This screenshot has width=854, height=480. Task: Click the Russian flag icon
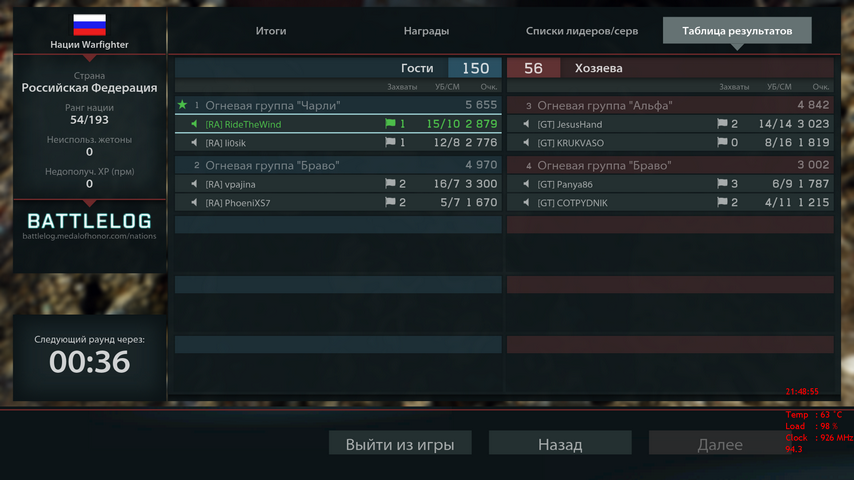[x=89, y=25]
